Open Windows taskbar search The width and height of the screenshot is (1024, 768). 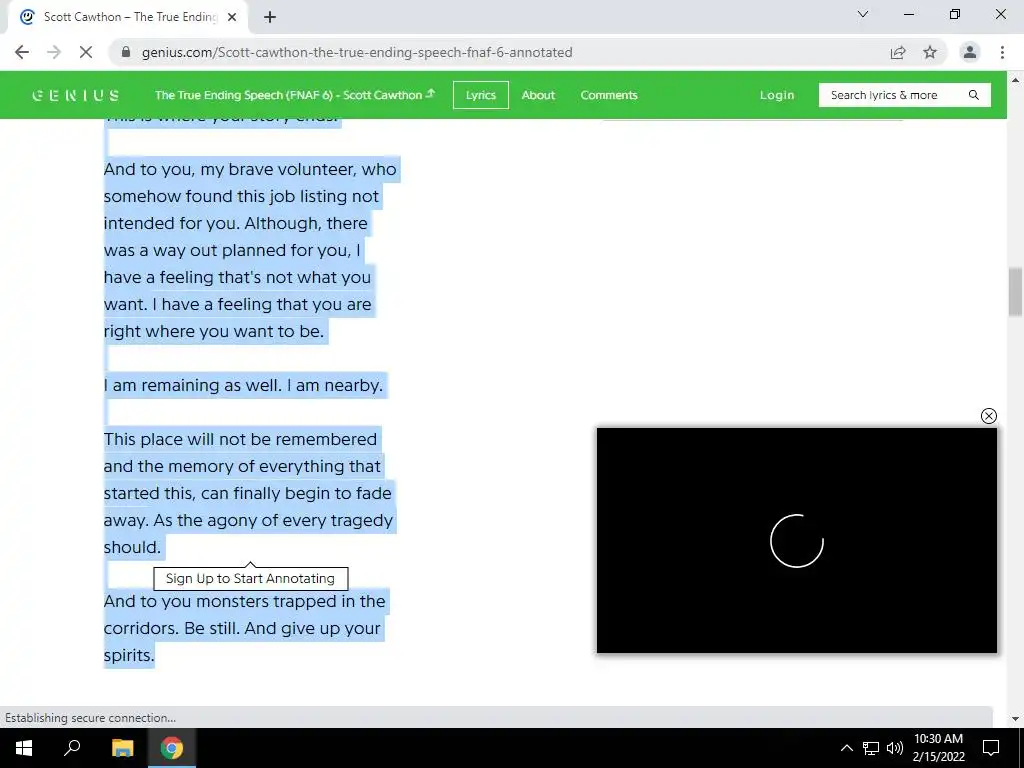click(x=72, y=748)
